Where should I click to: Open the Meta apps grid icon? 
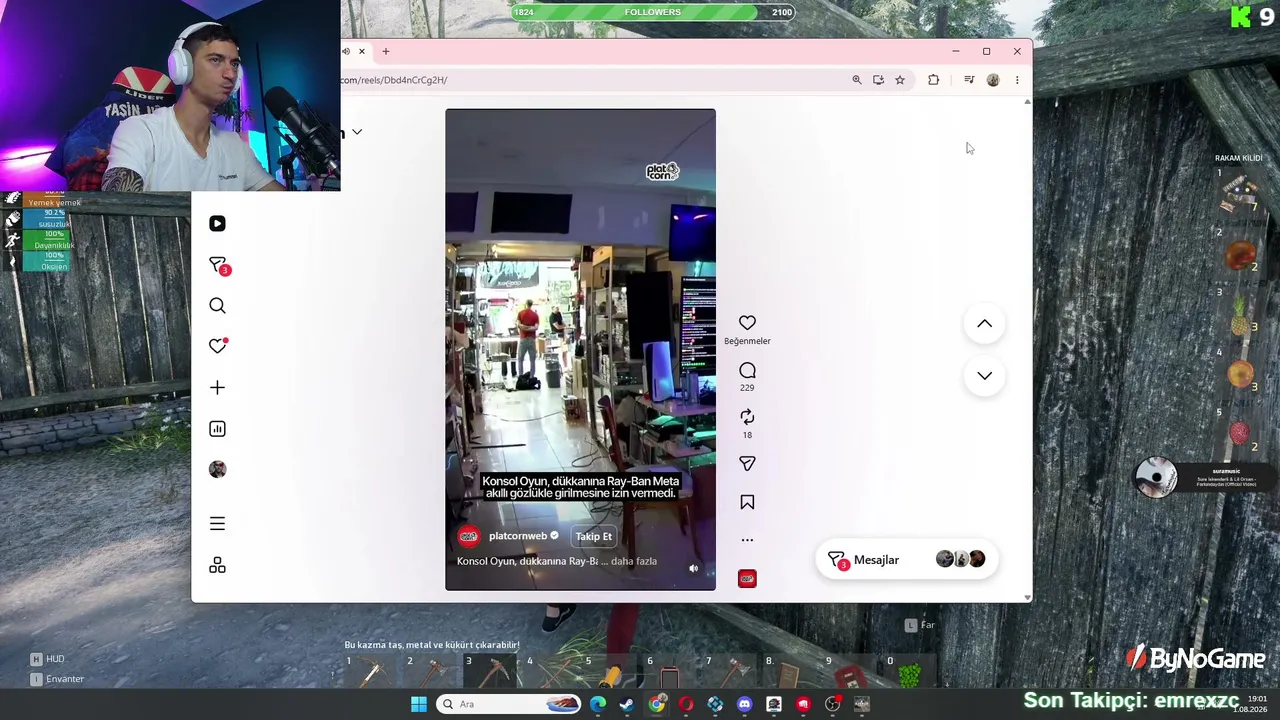(217, 566)
